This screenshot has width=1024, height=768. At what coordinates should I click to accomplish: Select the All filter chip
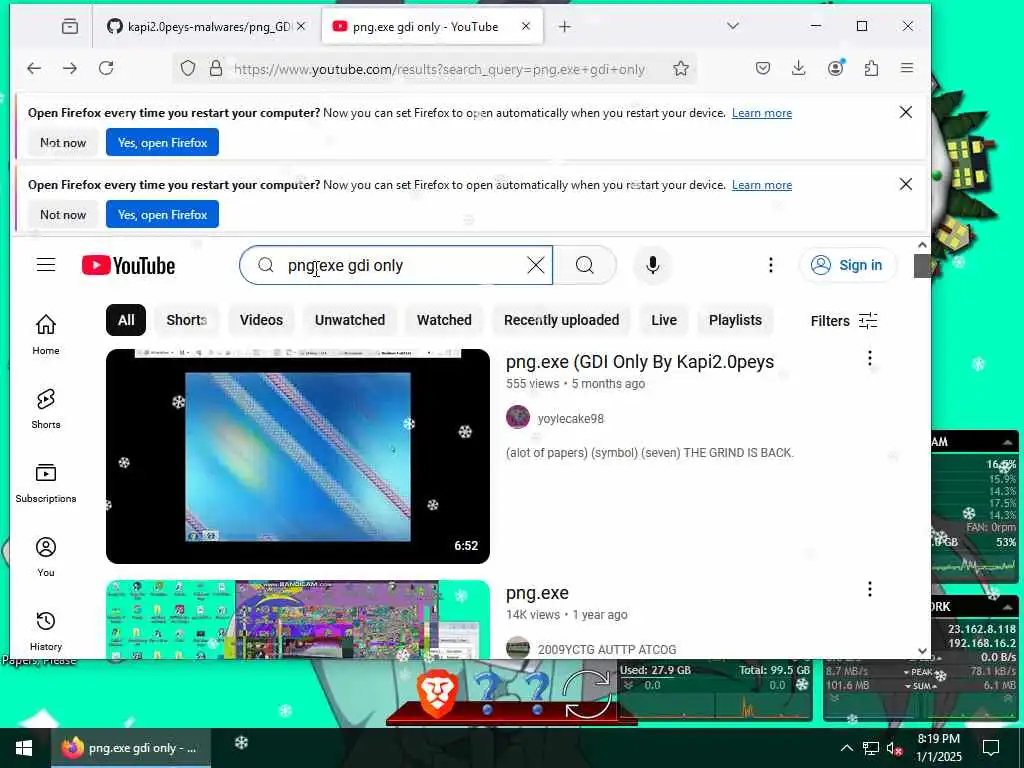[126, 320]
